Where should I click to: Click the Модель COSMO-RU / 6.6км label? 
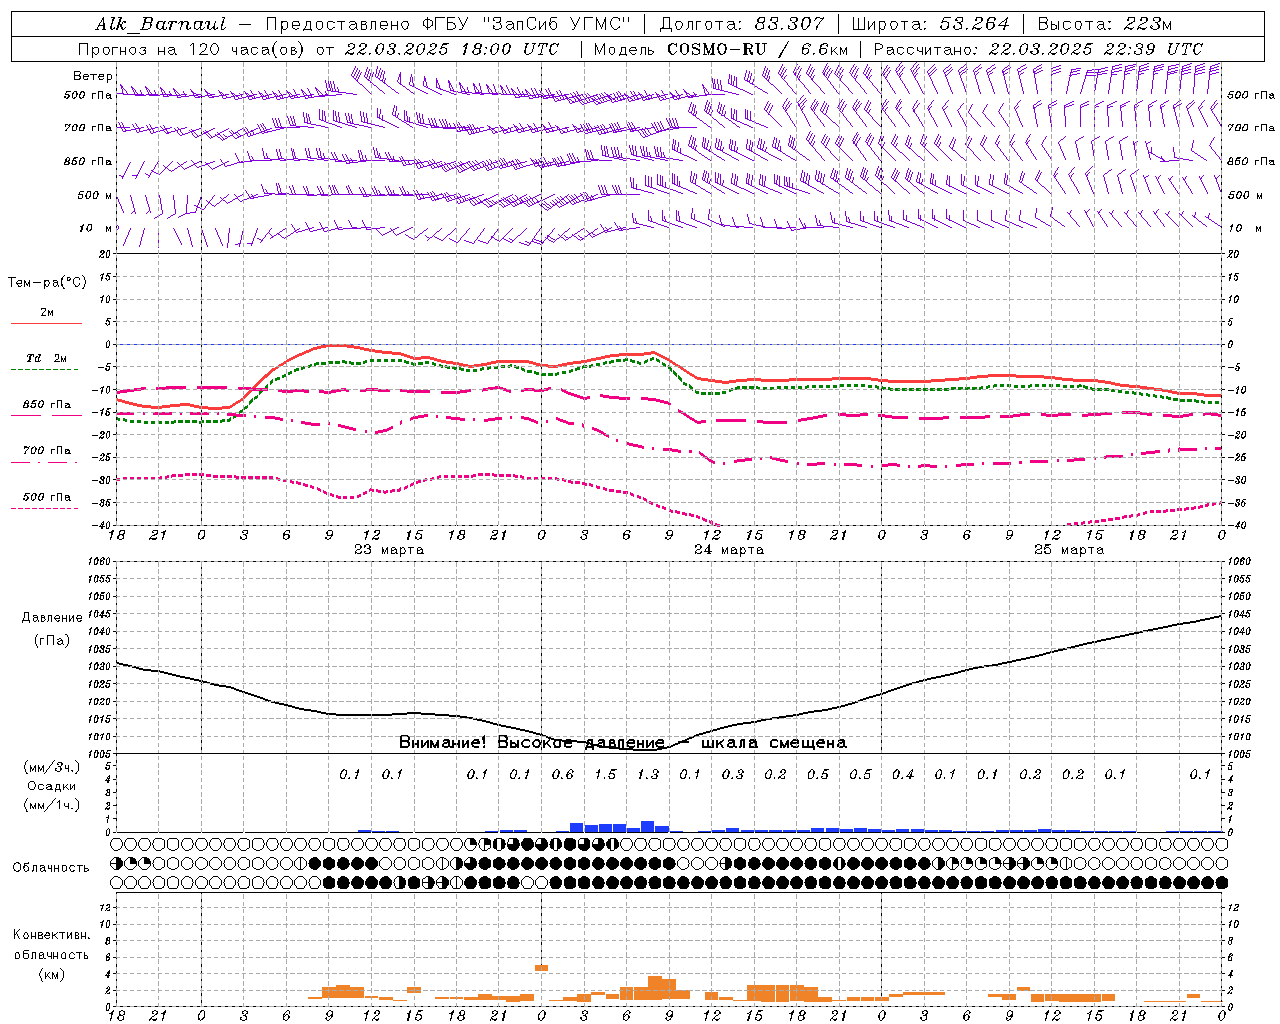click(721, 49)
